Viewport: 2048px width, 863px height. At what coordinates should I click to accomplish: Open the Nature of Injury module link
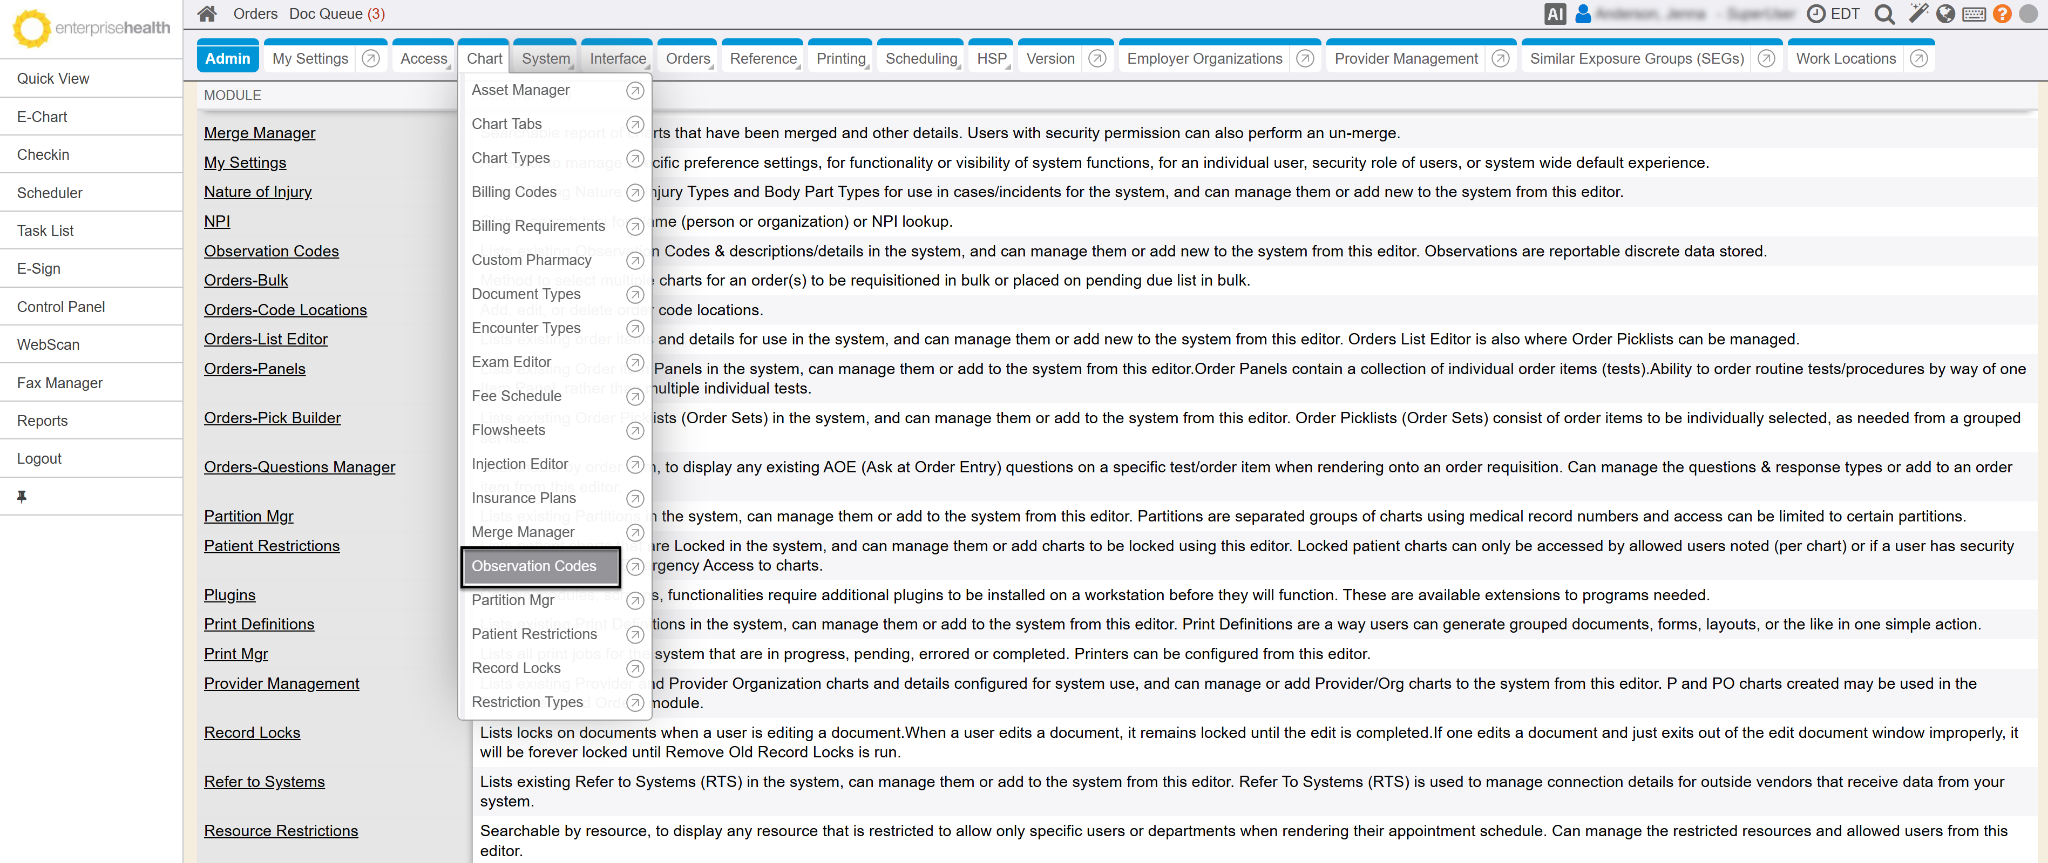pyautogui.click(x=258, y=192)
